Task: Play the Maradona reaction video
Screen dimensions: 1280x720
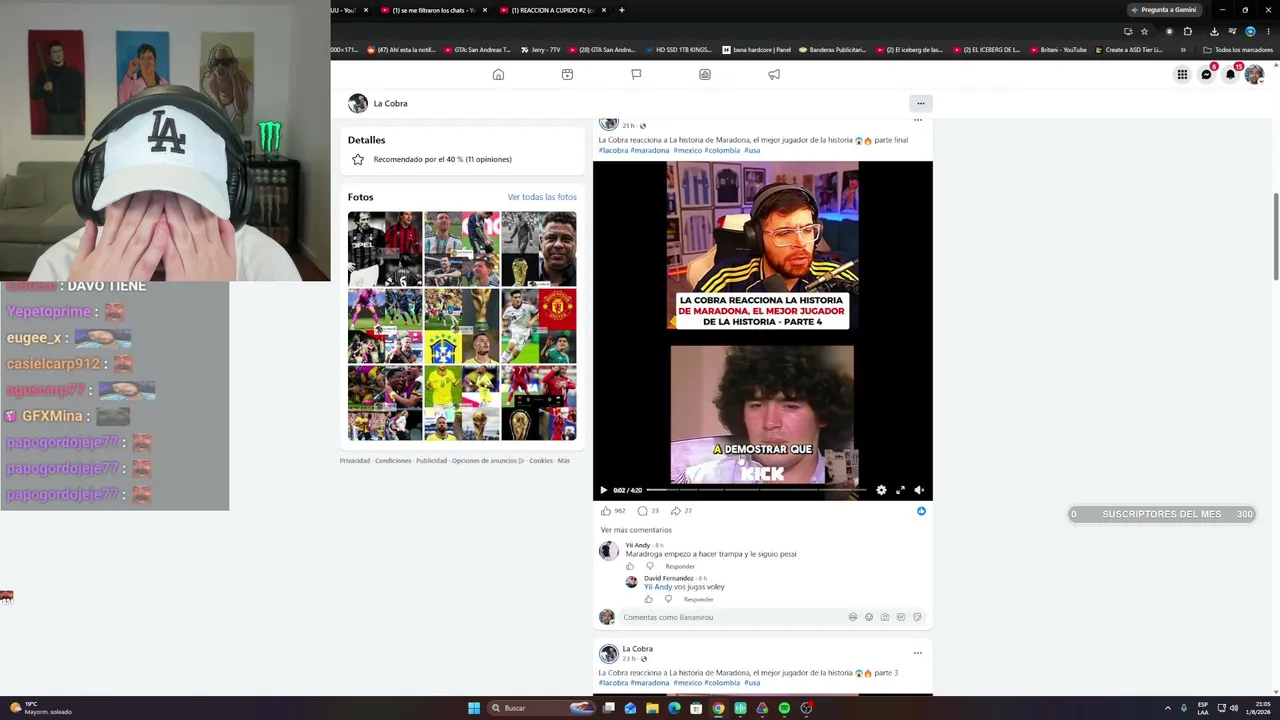Action: click(x=603, y=490)
